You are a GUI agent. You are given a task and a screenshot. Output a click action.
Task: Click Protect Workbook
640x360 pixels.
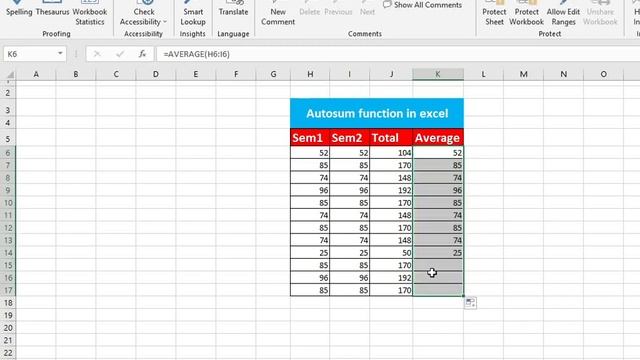(x=527, y=13)
